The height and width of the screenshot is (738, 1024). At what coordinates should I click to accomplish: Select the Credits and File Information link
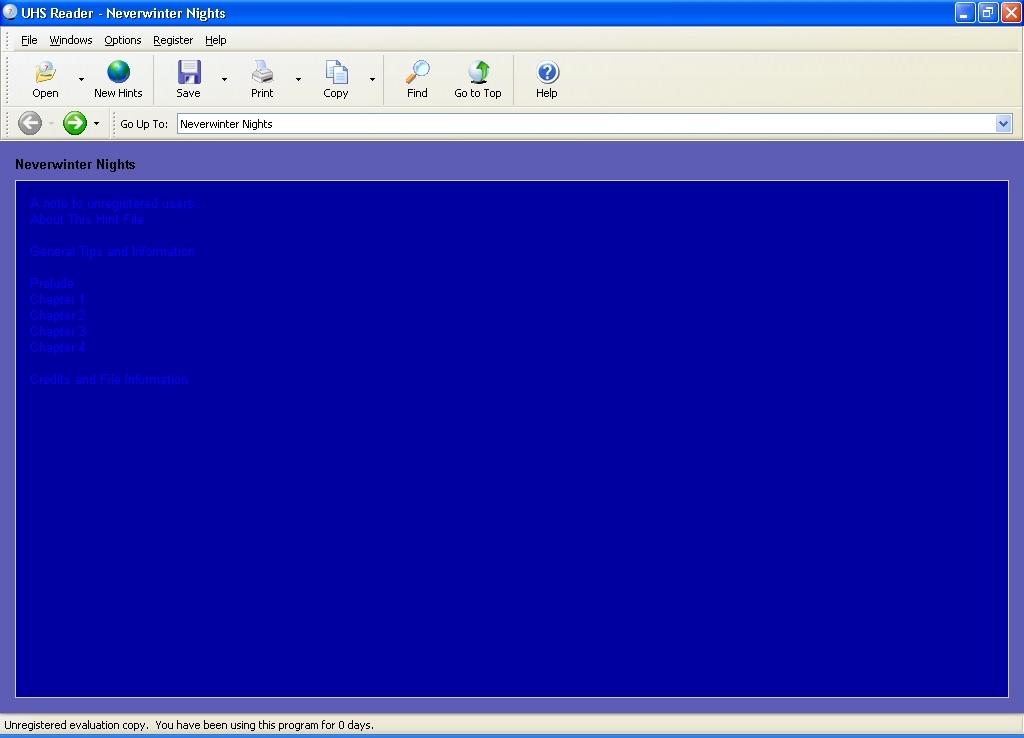coord(109,380)
